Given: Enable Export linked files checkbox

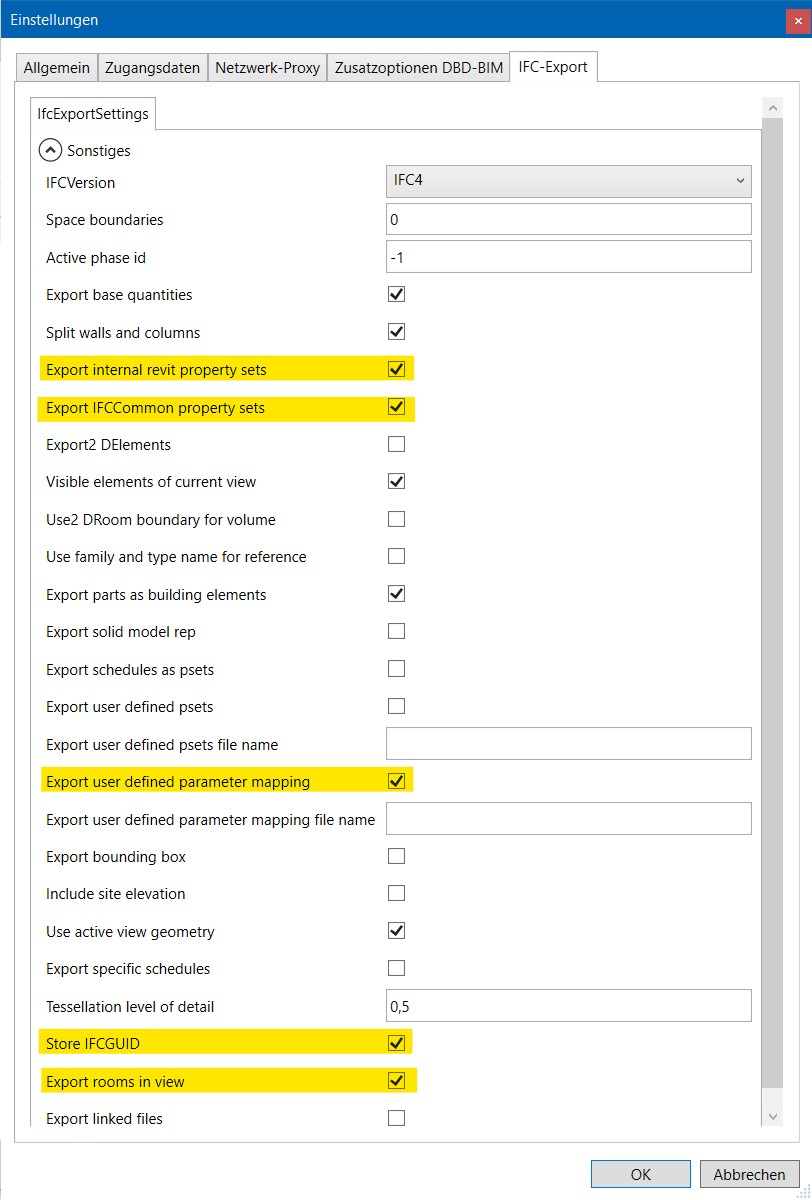Looking at the screenshot, I should coord(396,1118).
